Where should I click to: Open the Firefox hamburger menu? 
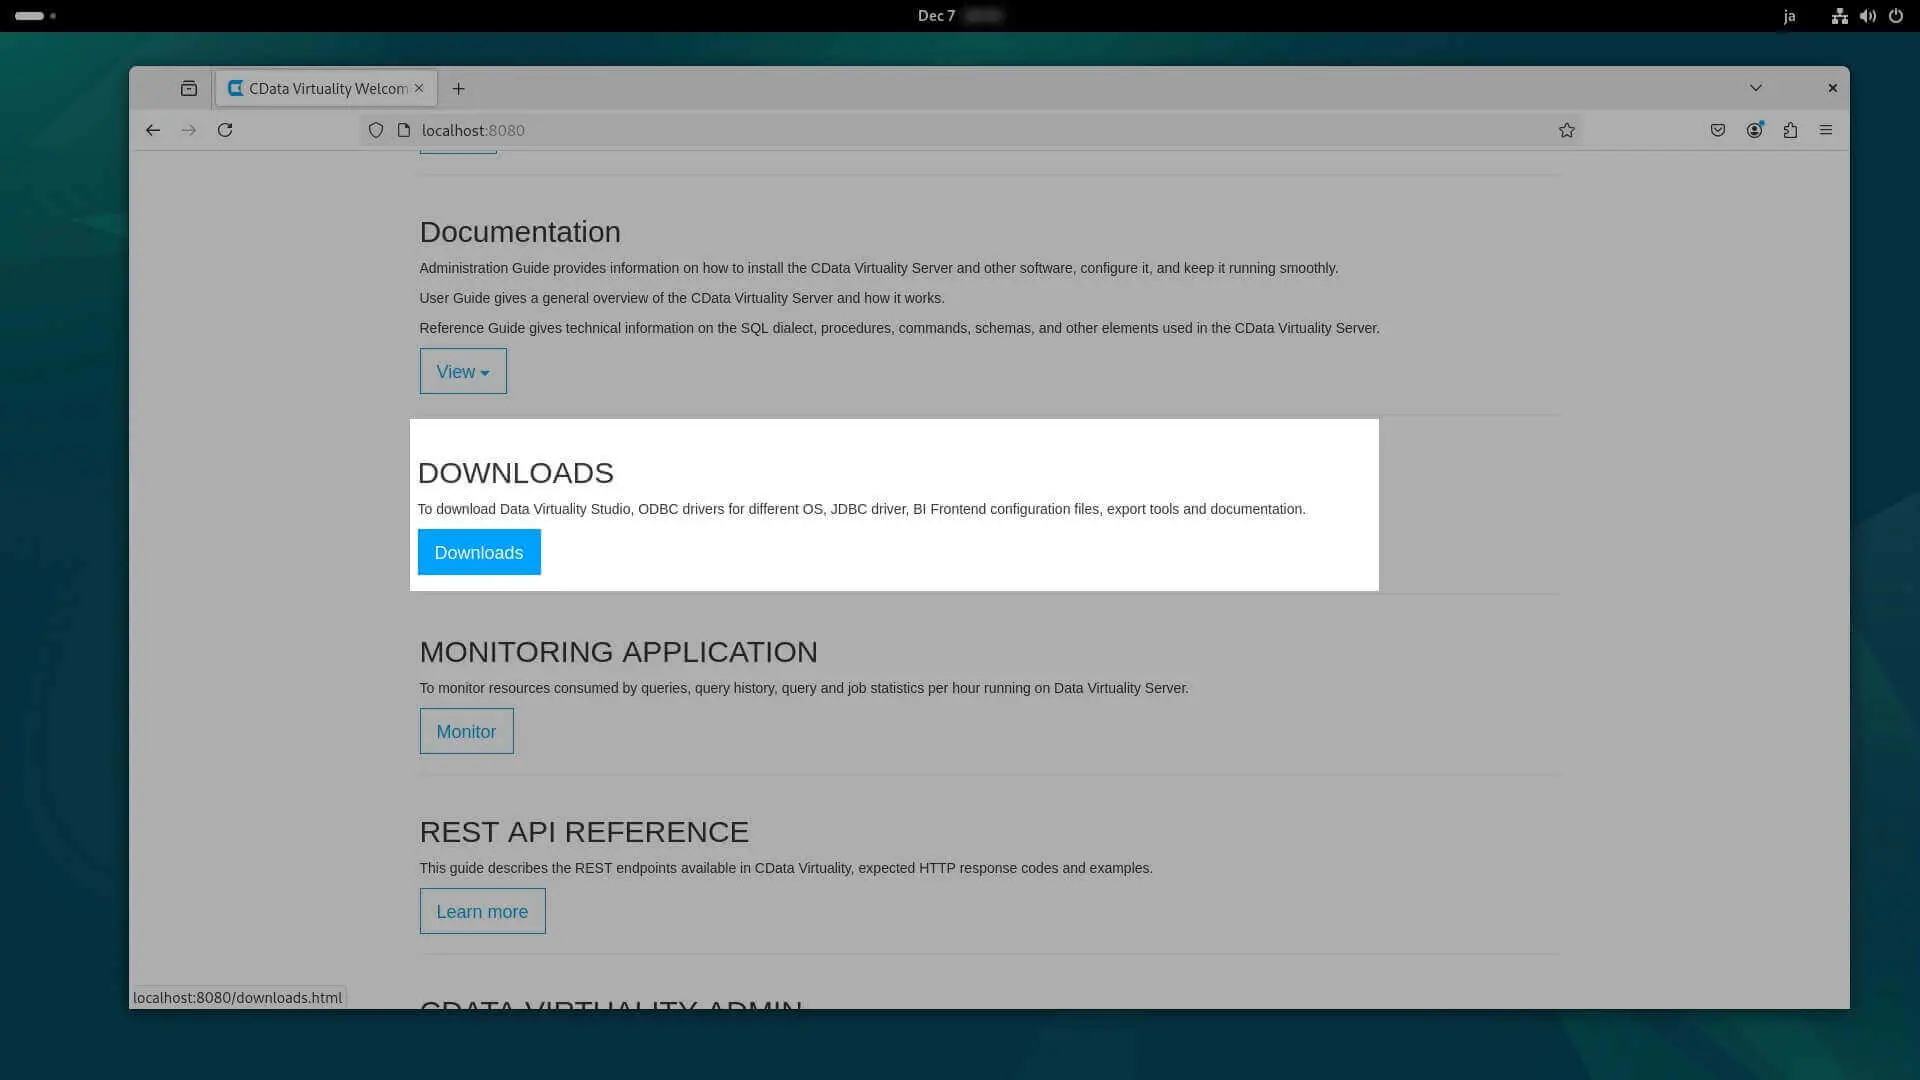1826,130
